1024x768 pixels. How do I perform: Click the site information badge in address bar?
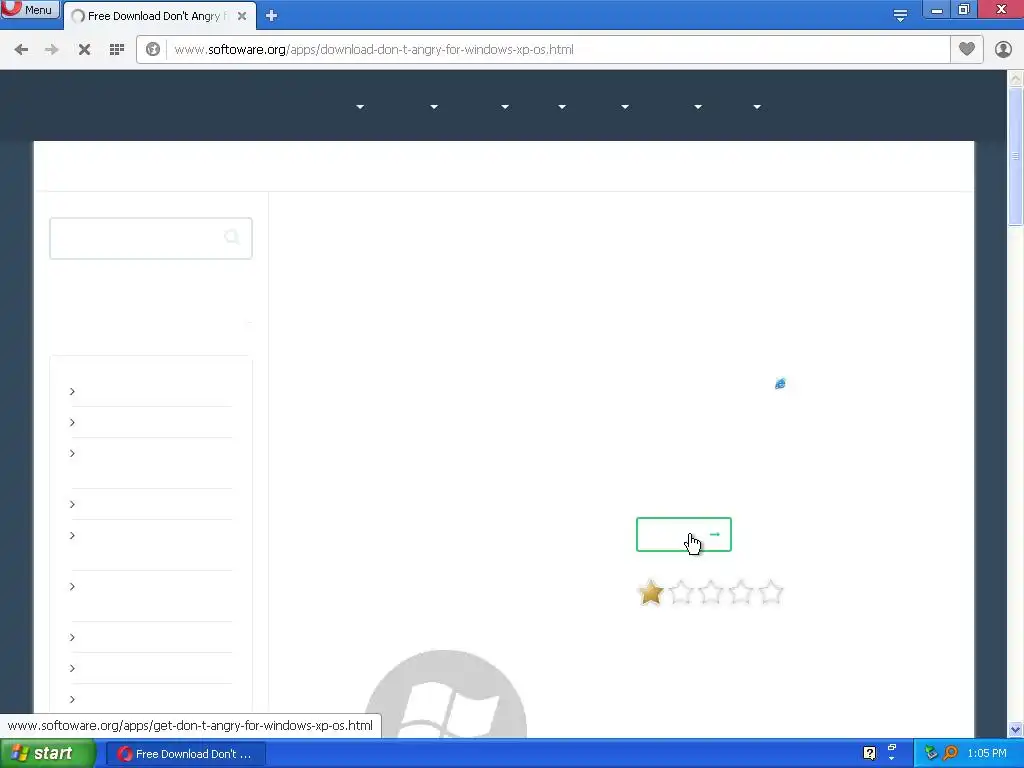153,50
